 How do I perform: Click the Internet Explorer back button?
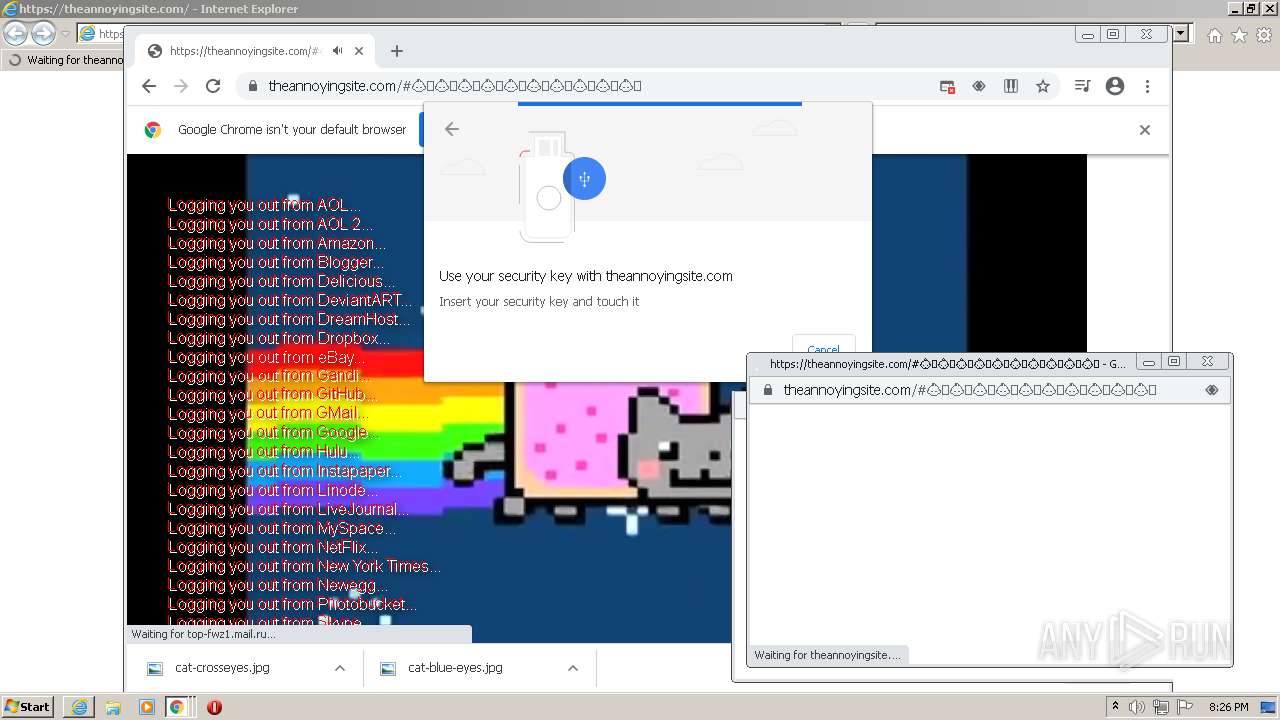15,33
